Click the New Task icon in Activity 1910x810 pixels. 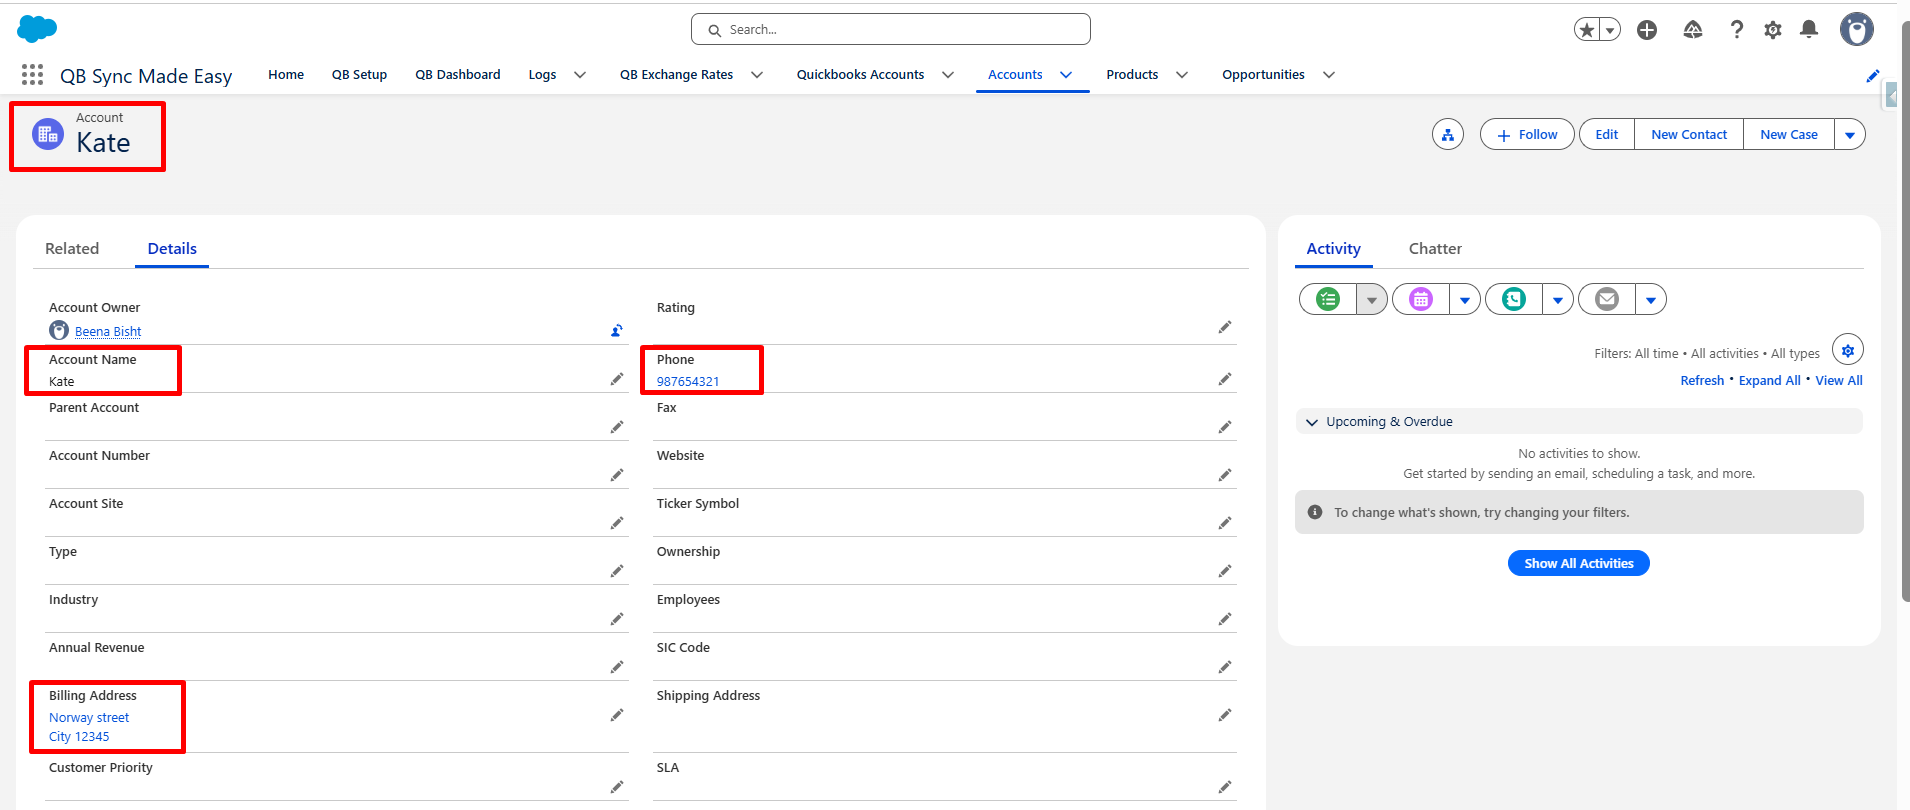pyautogui.click(x=1328, y=299)
